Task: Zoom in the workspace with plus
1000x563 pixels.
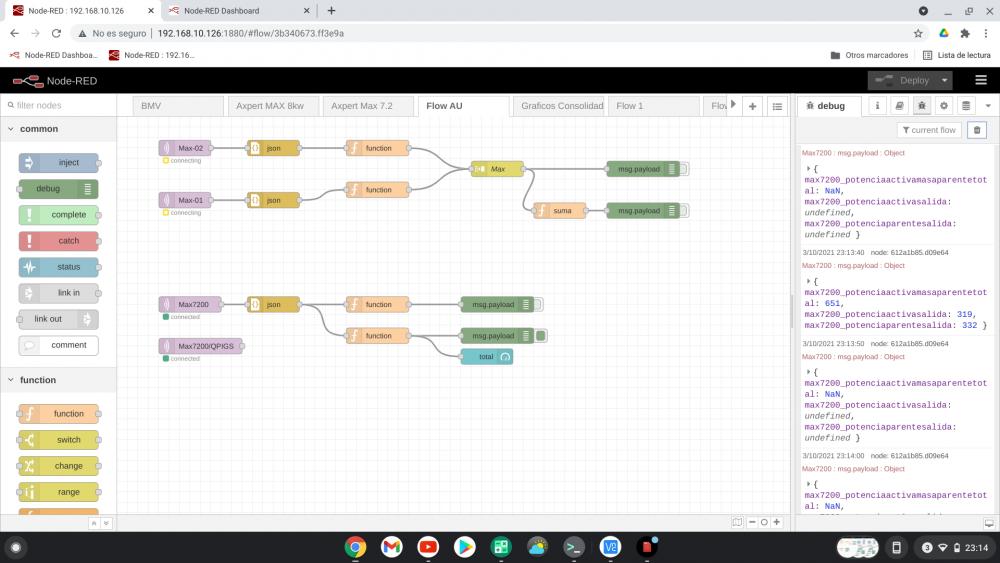Action: coord(777,522)
